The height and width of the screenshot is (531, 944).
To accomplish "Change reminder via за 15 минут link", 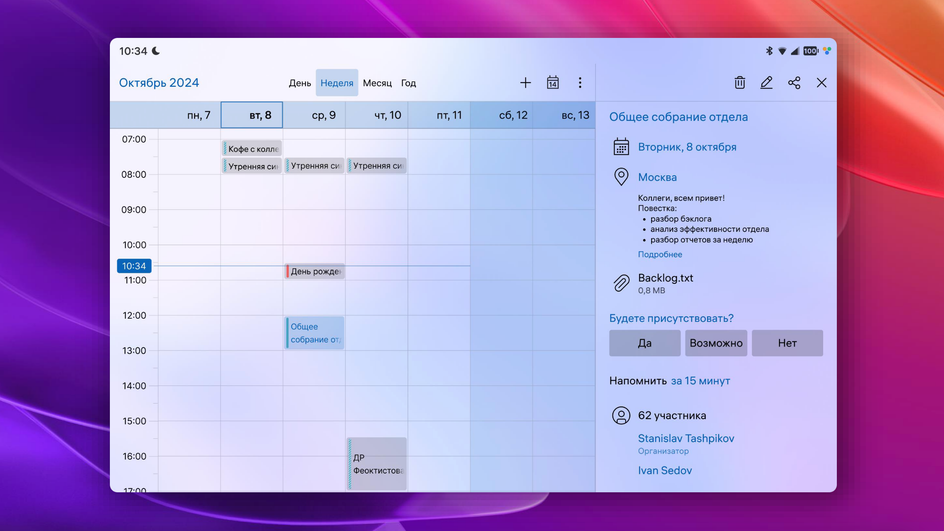I will pyautogui.click(x=700, y=380).
